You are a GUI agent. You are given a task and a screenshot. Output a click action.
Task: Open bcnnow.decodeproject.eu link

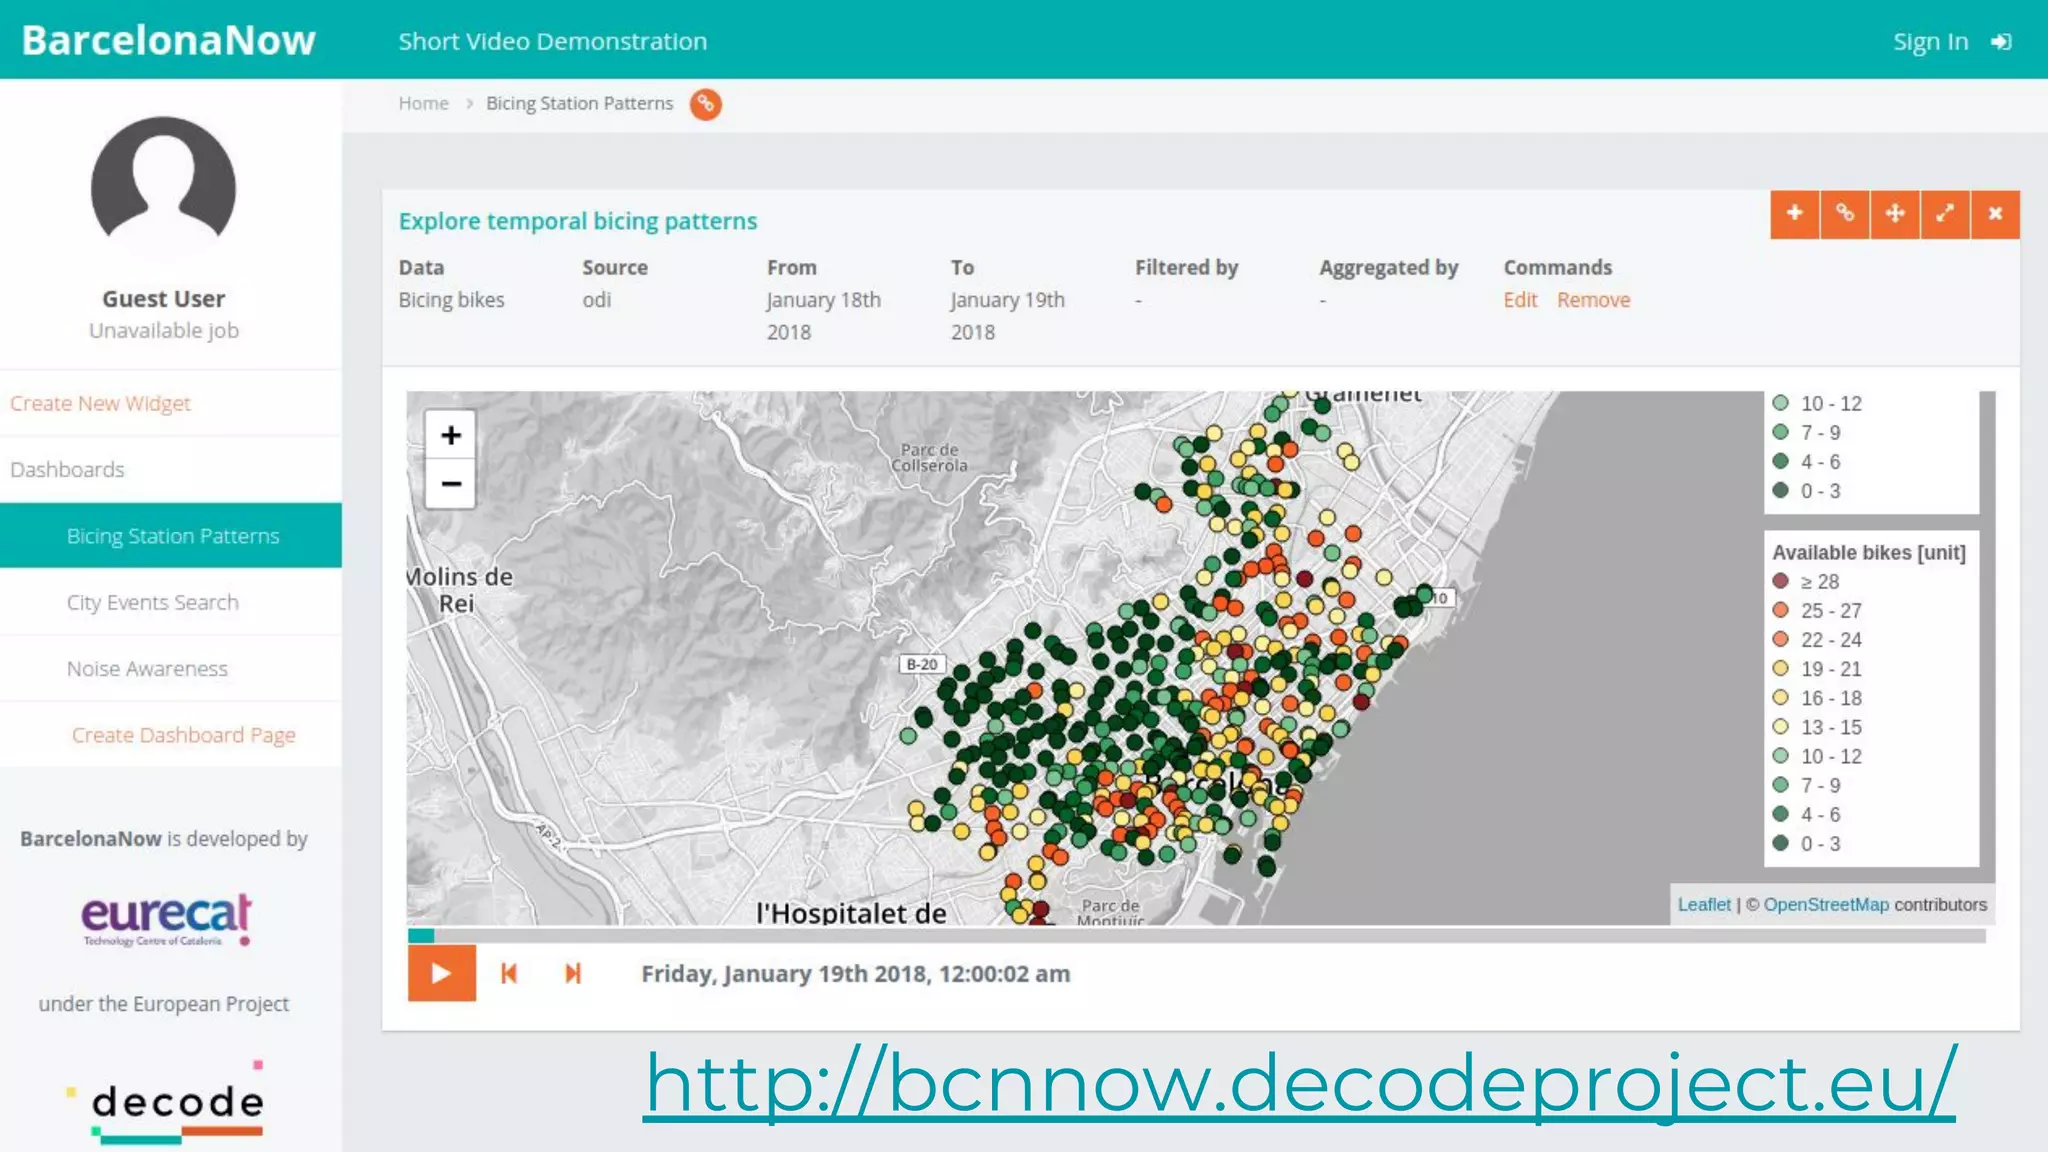(x=1299, y=1084)
